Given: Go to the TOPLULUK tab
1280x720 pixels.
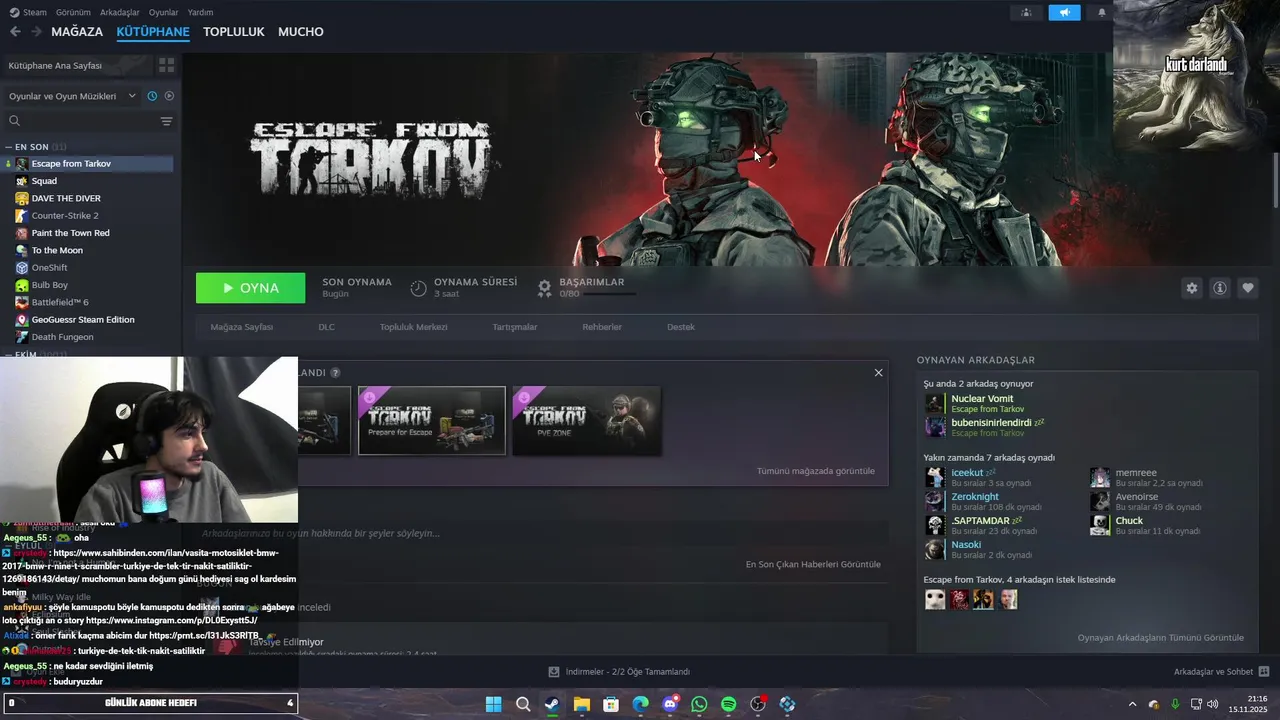Looking at the screenshot, I should pos(234,32).
